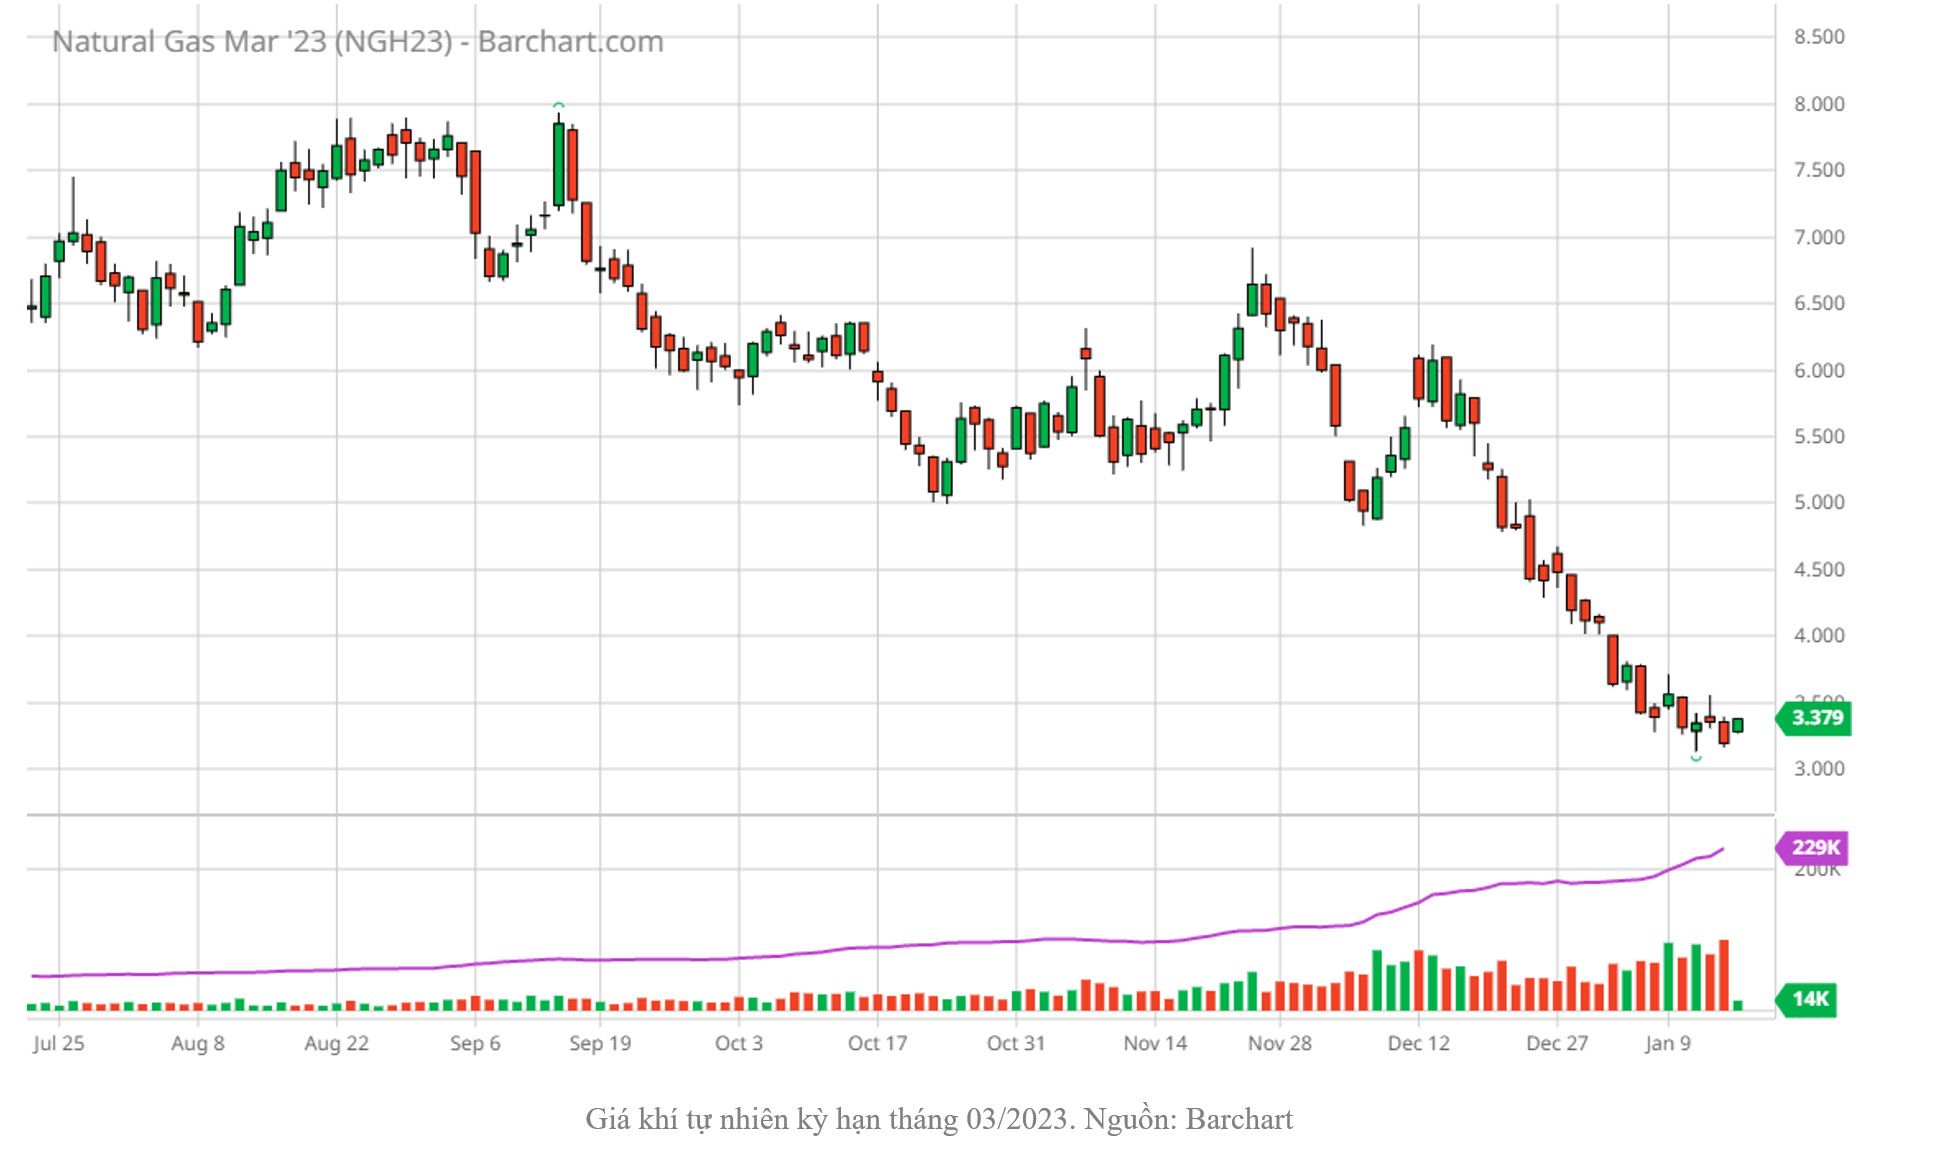This screenshot has width=1933, height=1152.
Task: Click the 5.000 price axis label
Action: click(1819, 502)
